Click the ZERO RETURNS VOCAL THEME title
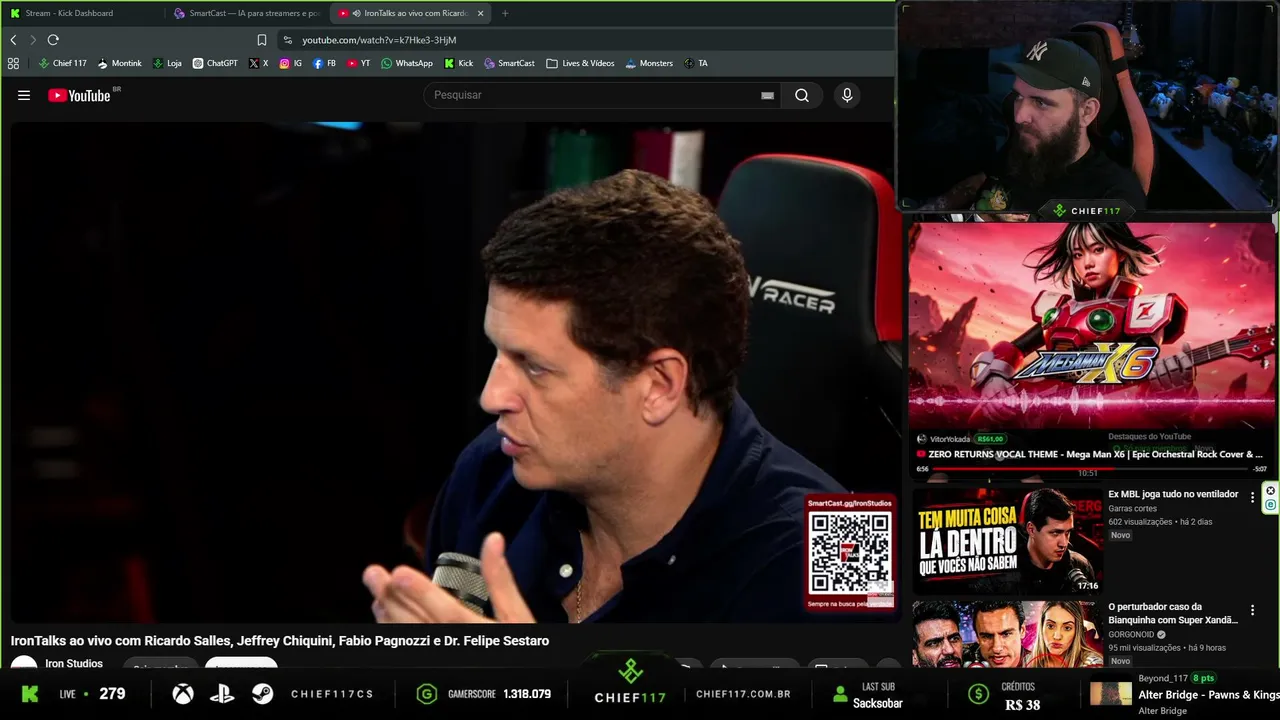The height and width of the screenshot is (720, 1280). [x=1096, y=454]
